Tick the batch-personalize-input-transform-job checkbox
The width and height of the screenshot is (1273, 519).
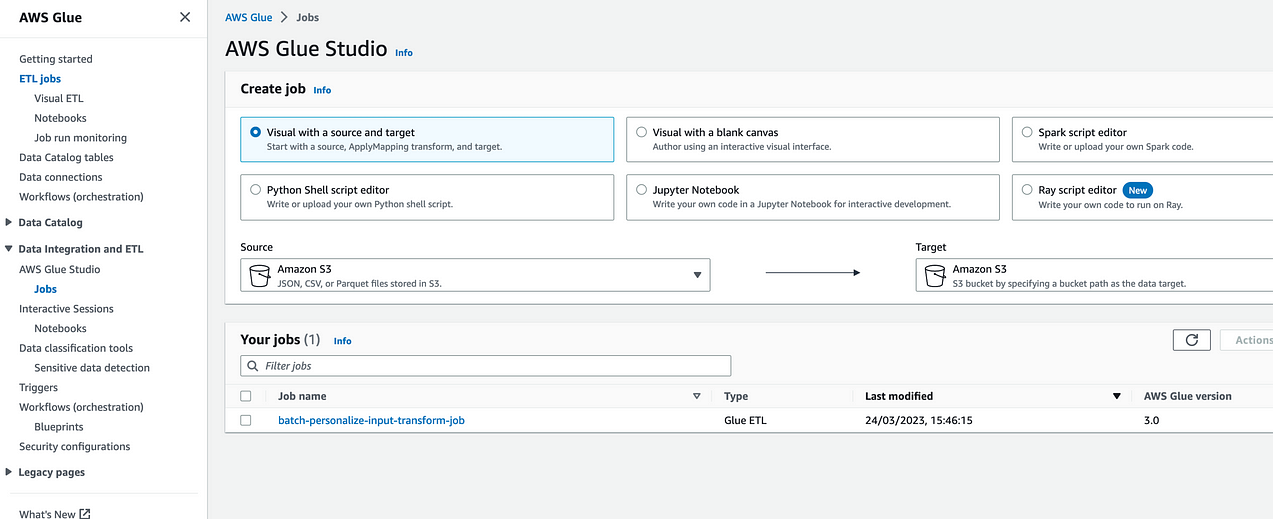(246, 421)
